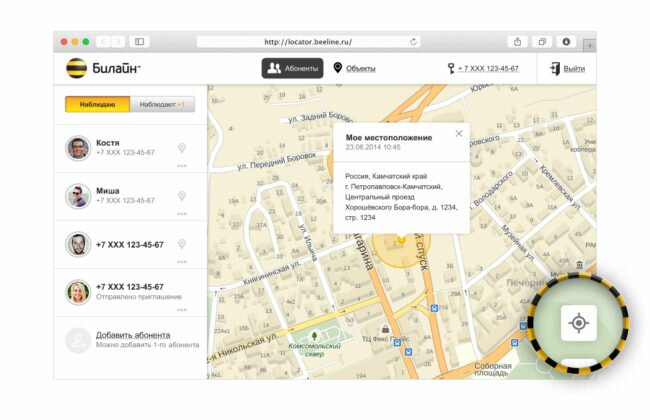
Task: Click Миша's avatar photo
Action: pos(78,196)
